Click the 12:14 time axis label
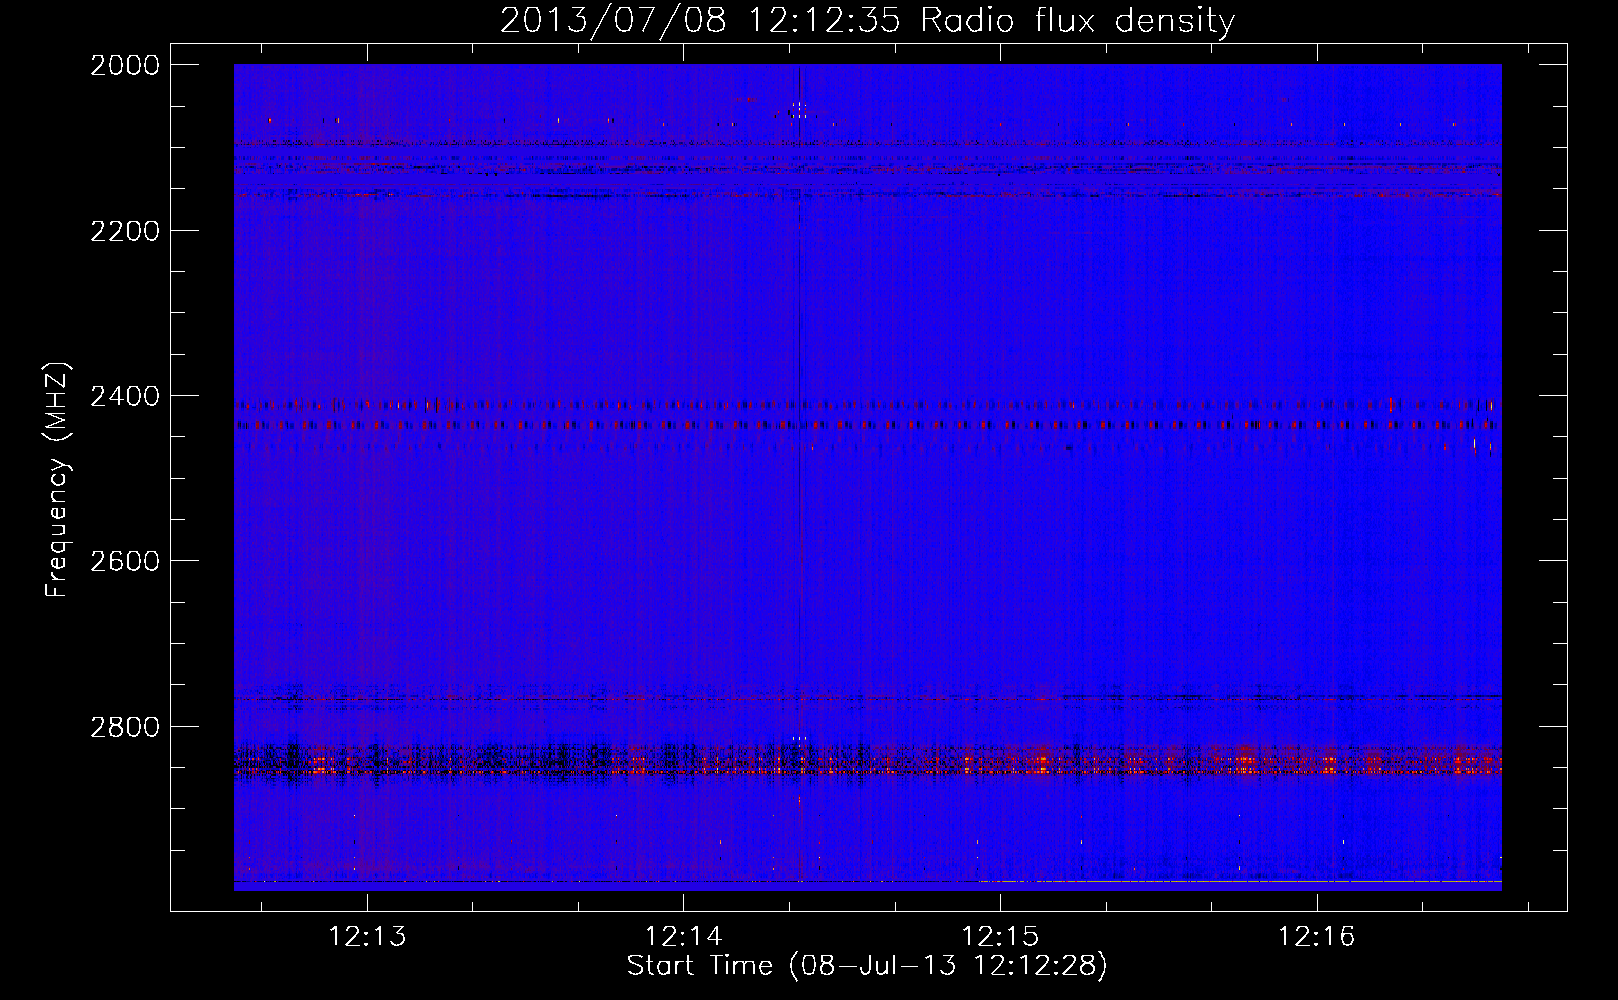The image size is (1618, 1000). coord(684,936)
